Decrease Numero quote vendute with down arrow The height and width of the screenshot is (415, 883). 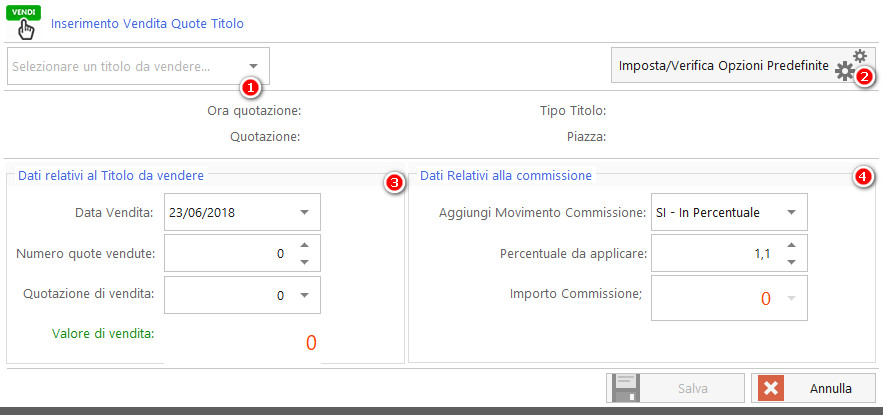pyautogui.click(x=304, y=262)
